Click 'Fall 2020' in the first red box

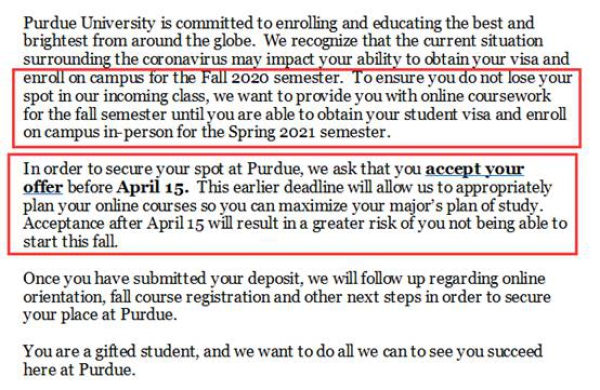pyautogui.click(x=235, y=78)
